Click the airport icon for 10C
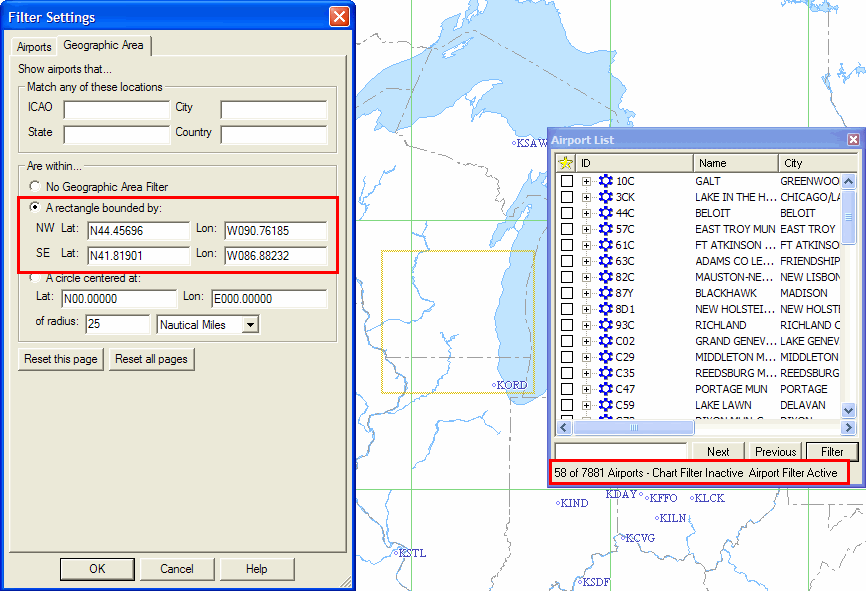Image resolution: width=866 pixels, height=591 pixels. pos(606,181)
